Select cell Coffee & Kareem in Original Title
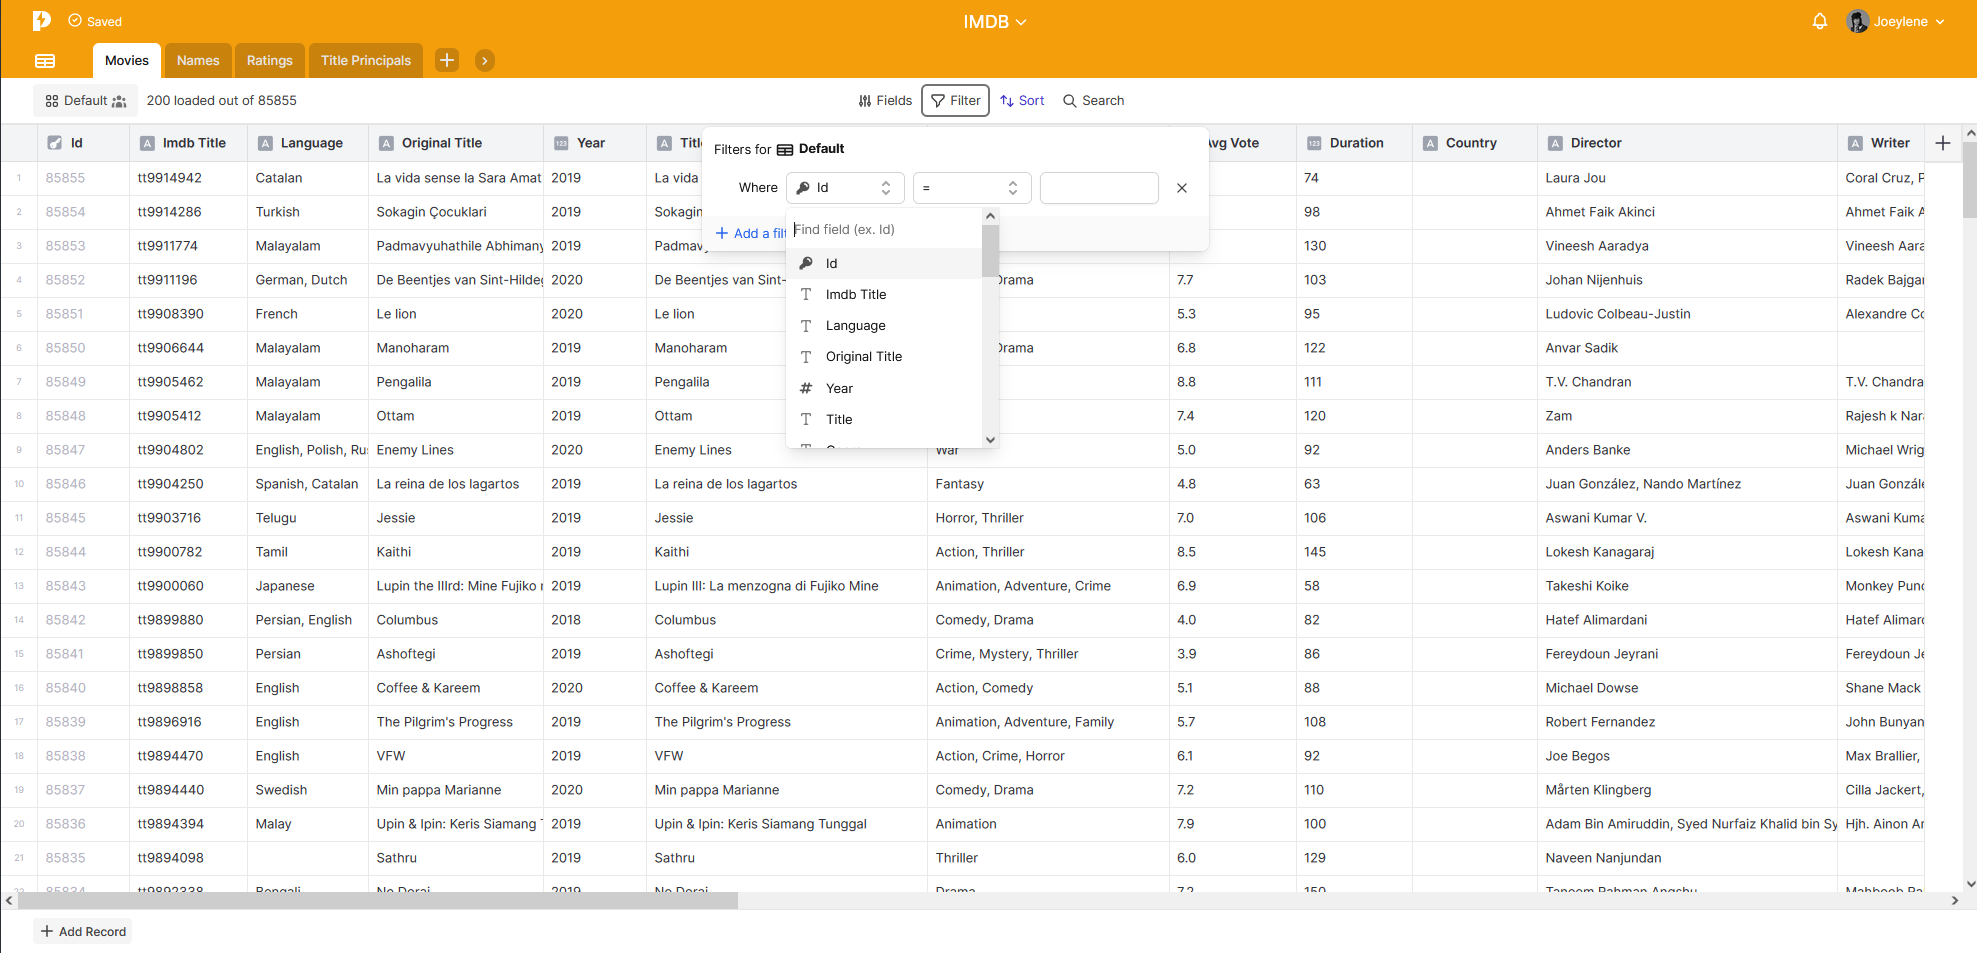 tap(456, 688)
